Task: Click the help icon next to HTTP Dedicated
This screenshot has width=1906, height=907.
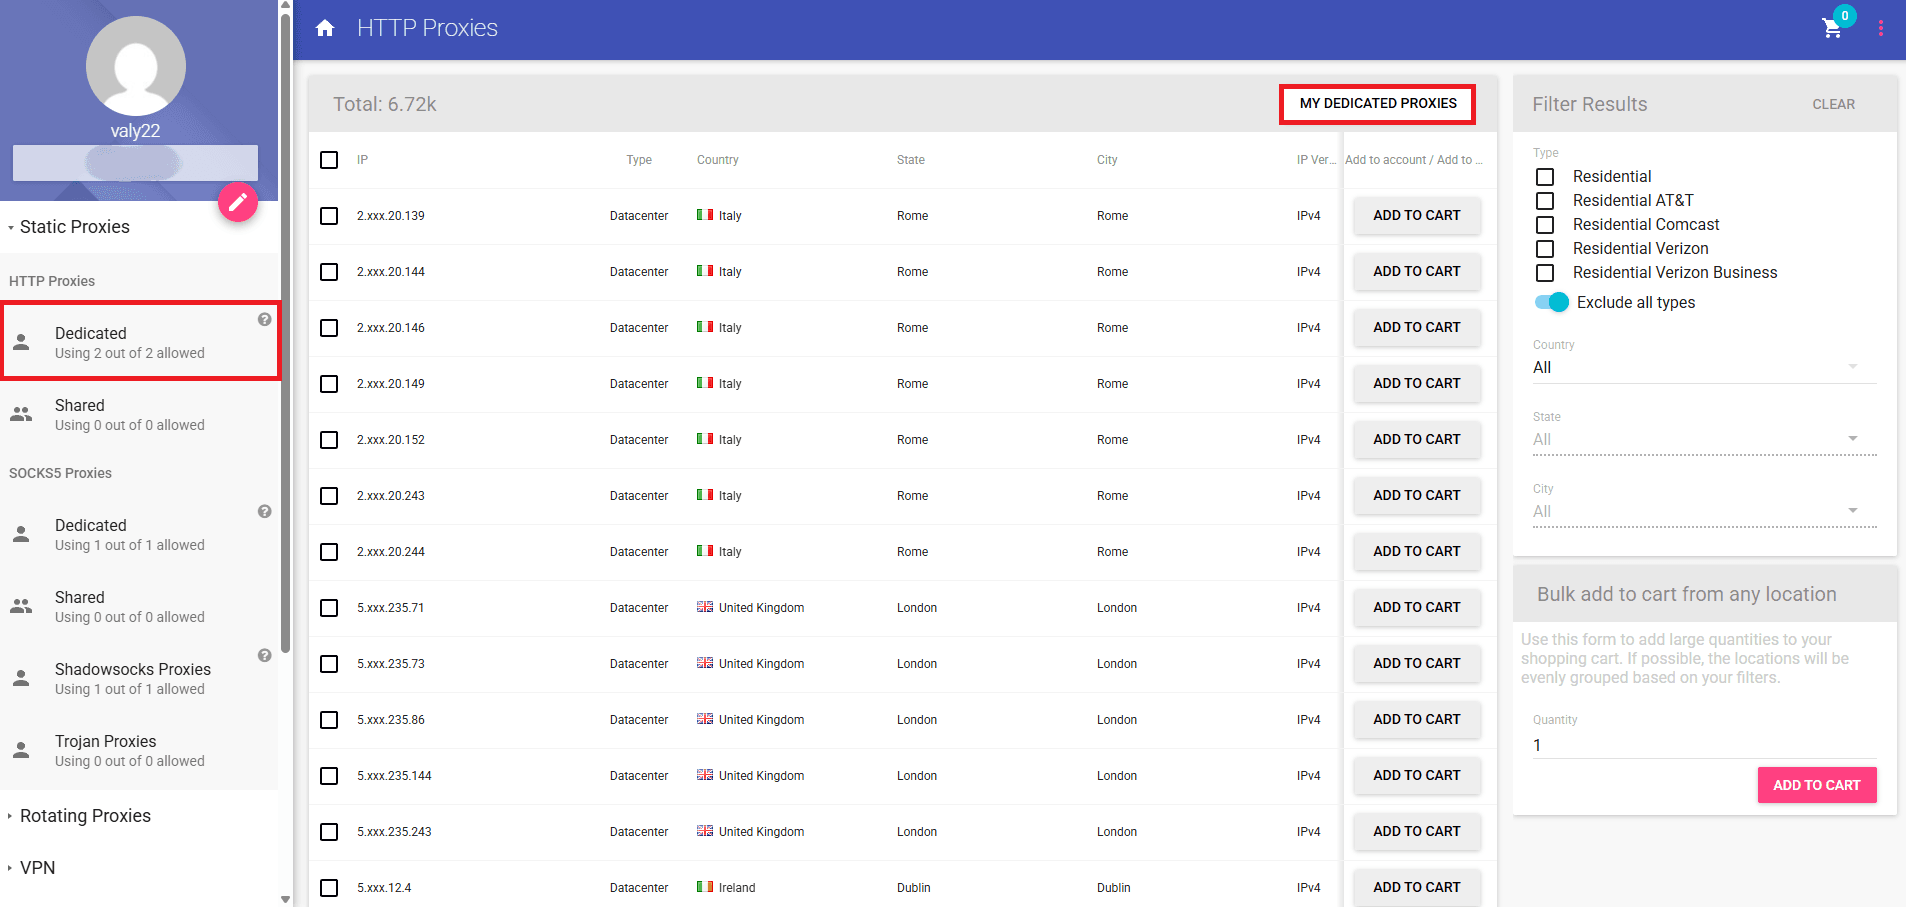Action: [264, 320]
